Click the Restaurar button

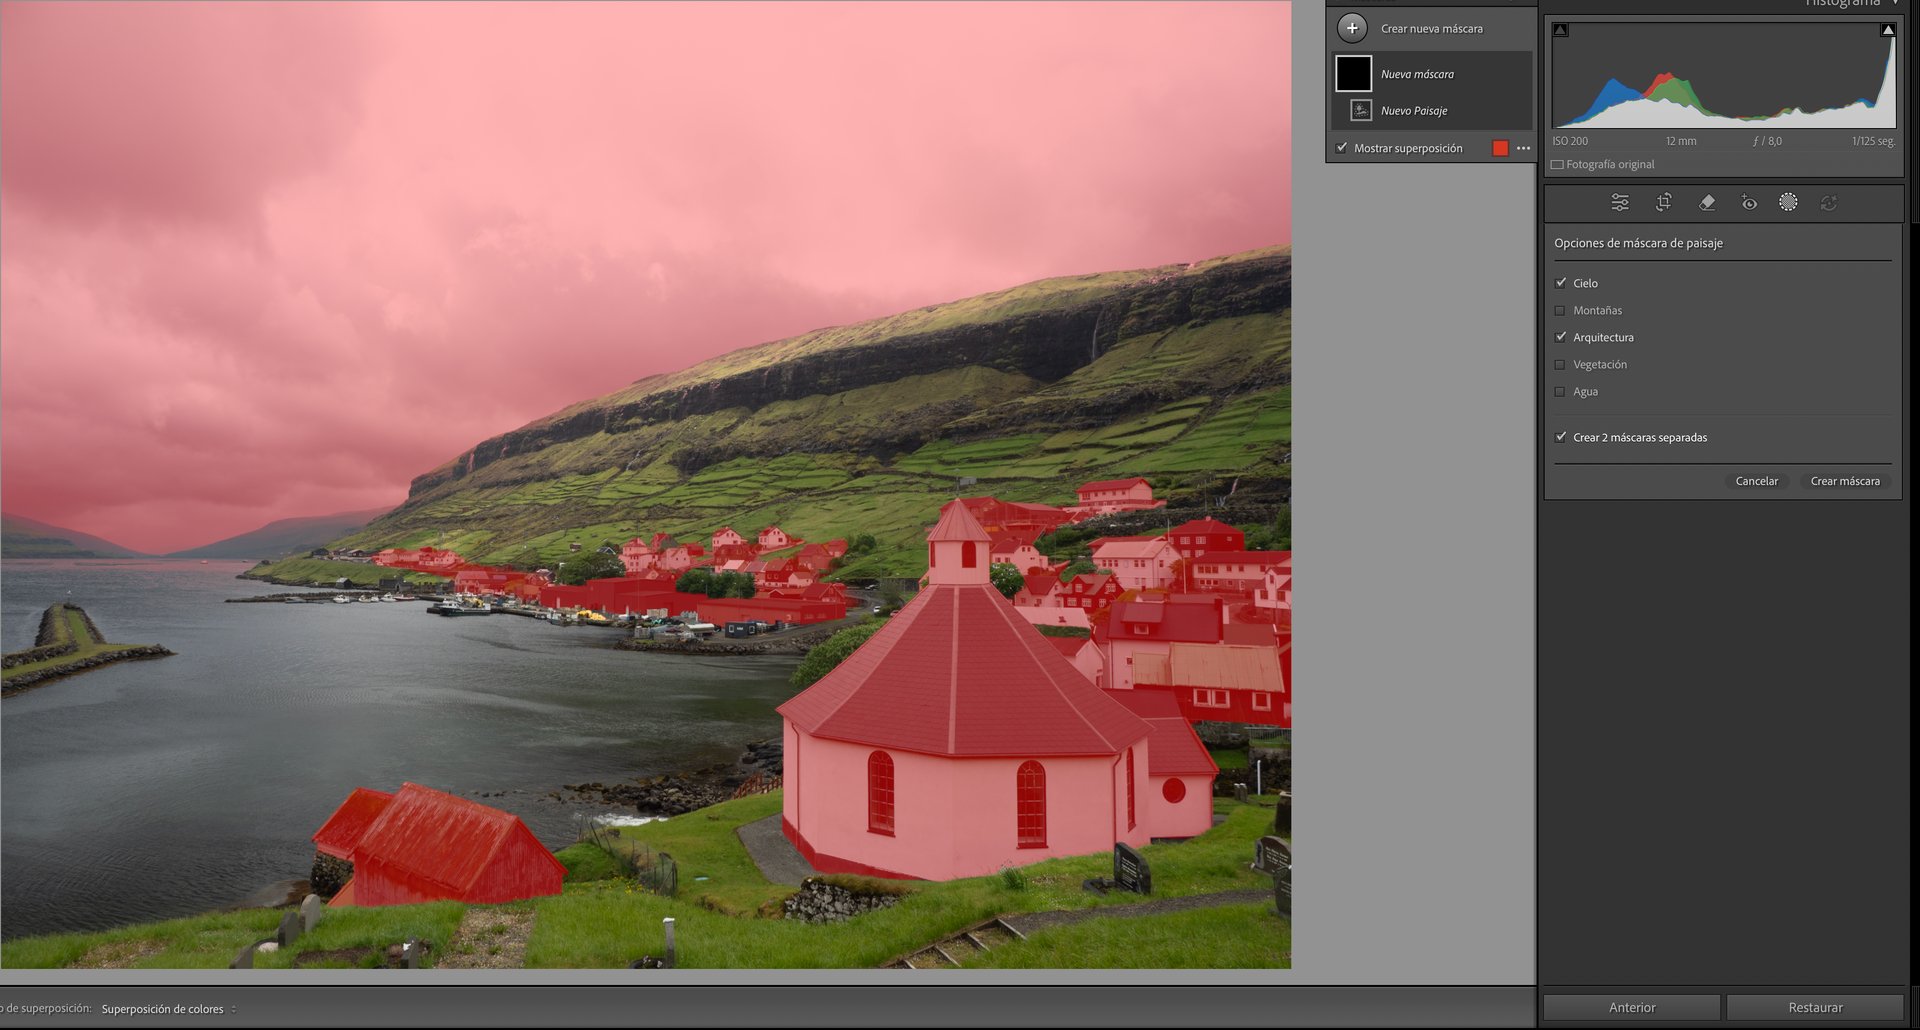pyautogui.click(x=1815, y=1007)
